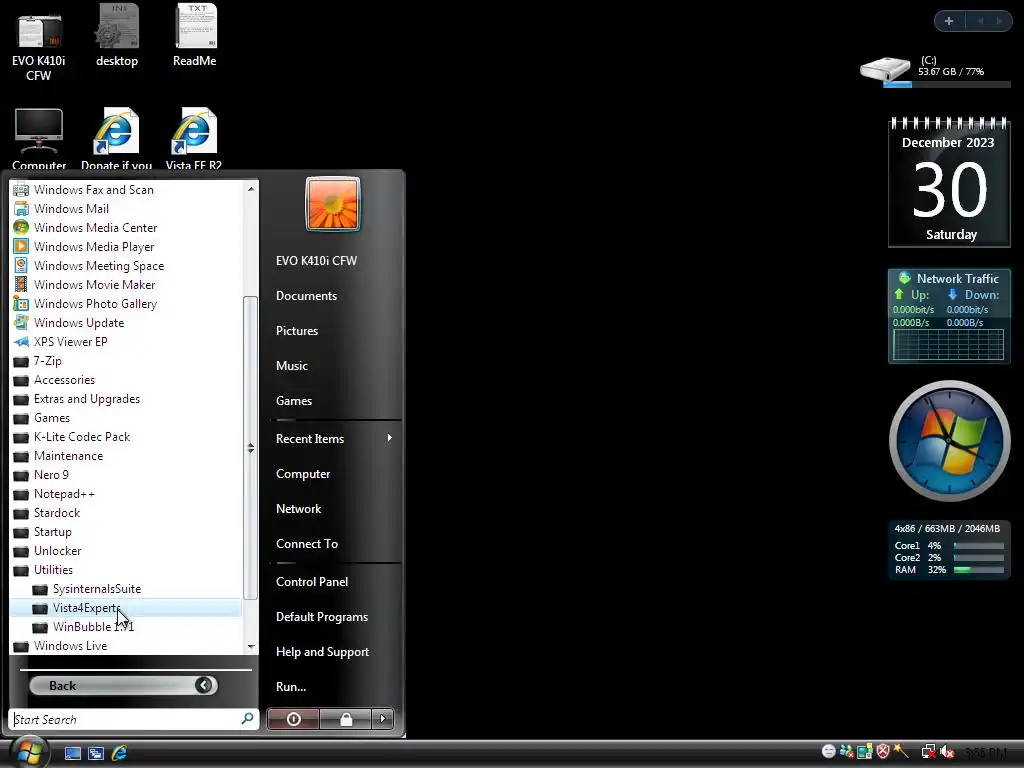
Task: Expand the Accessories folder
Action: click(x=126, y=380)
